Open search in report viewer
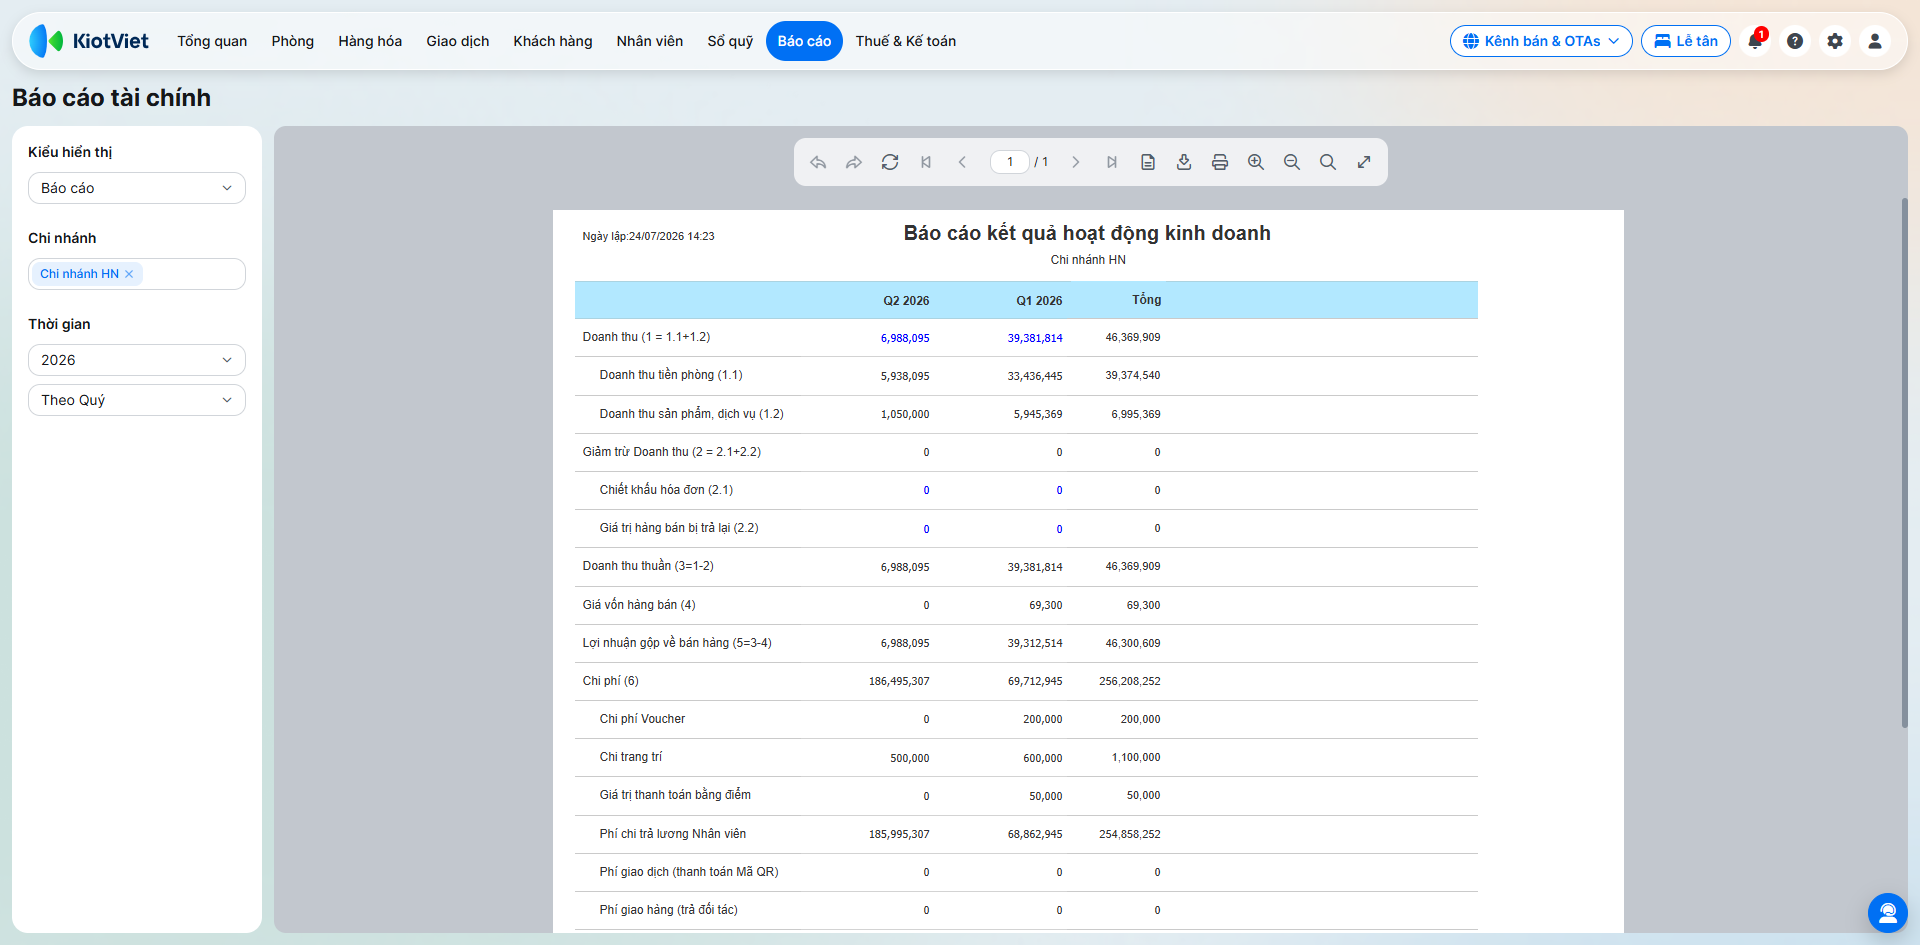The height and width of the screenshot is (945, 1920). click(1328, 162)
